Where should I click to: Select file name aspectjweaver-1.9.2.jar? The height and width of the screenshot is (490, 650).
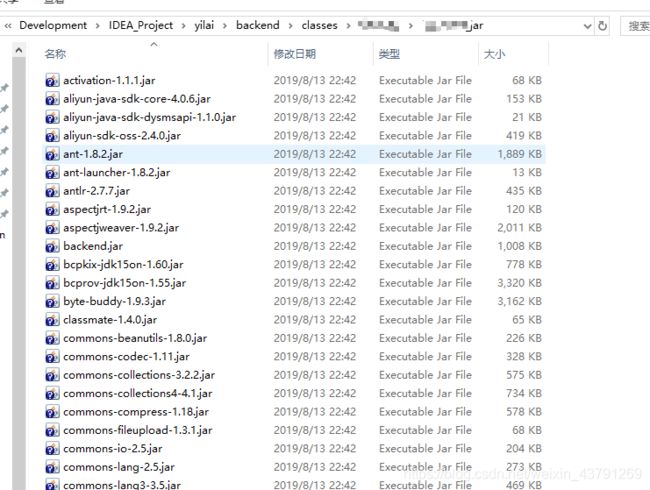pyautogui.click(x=121, y=228)
